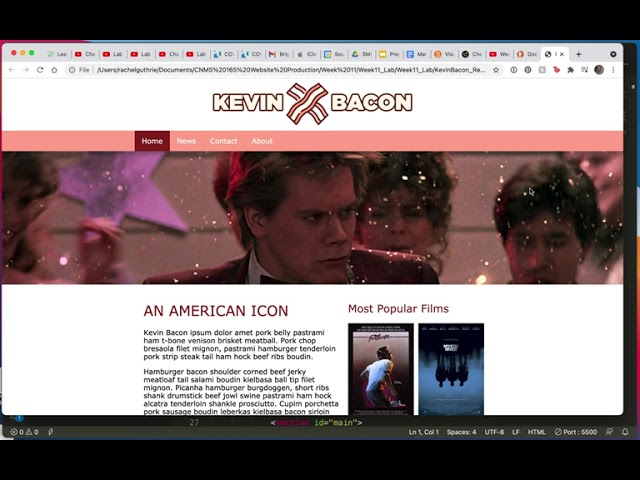
Task: Click the 'Most Popular Films' heading
Action: point(398,309)
